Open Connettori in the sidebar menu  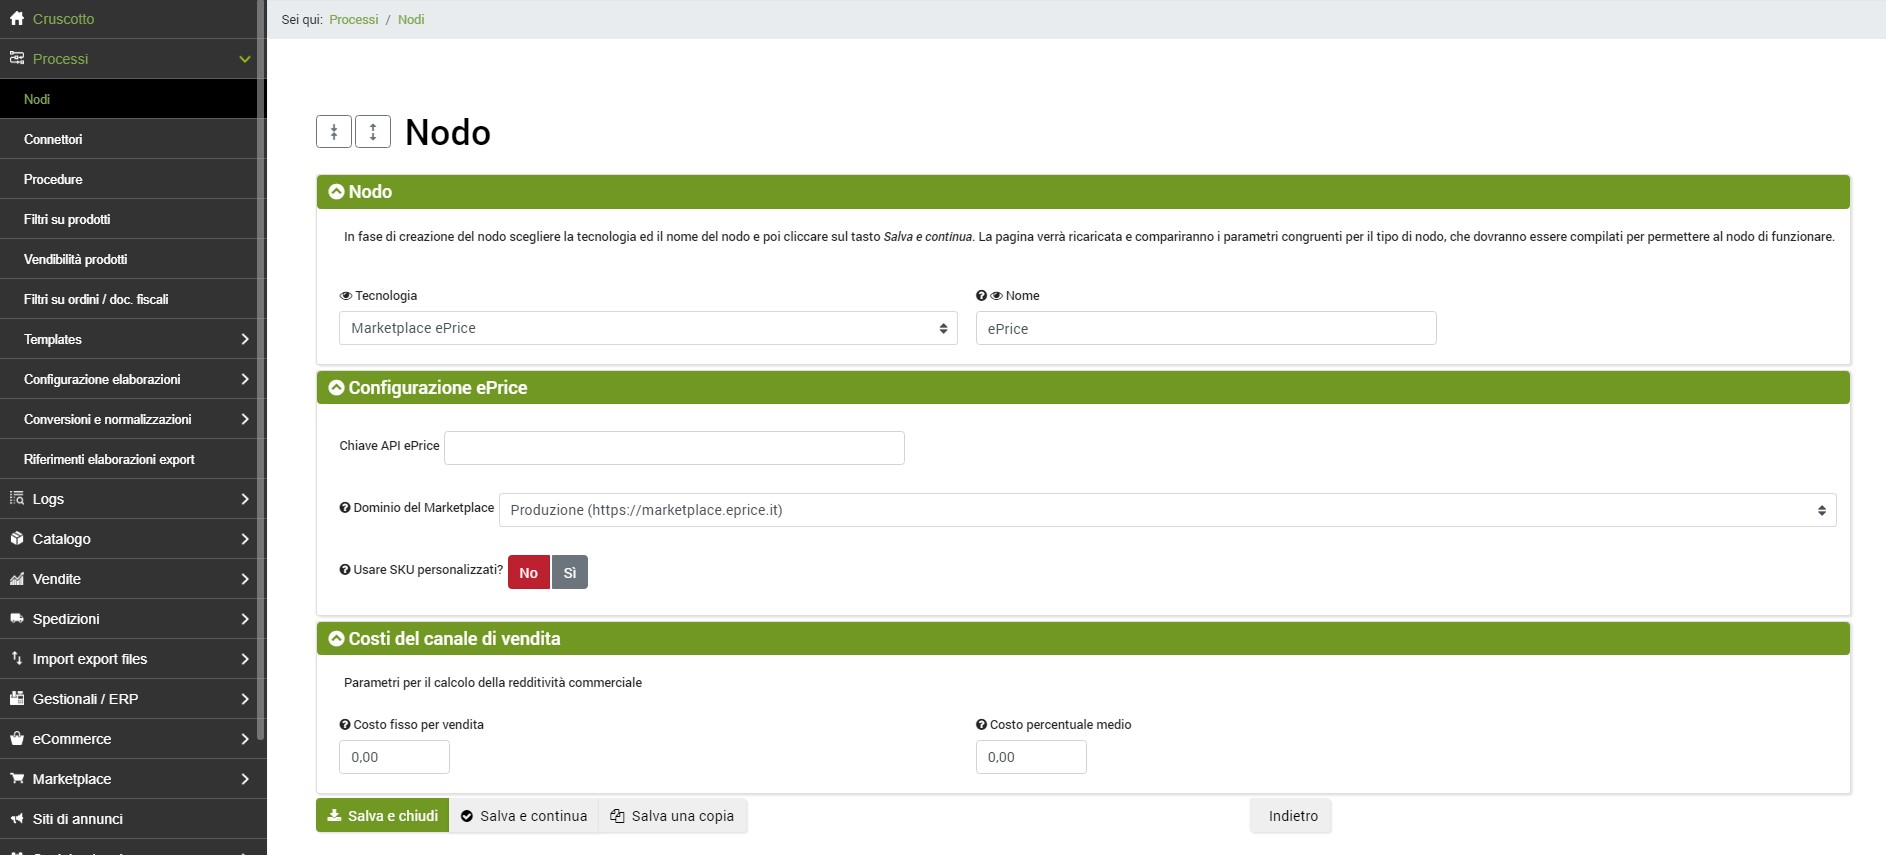(x=53, y=139)
